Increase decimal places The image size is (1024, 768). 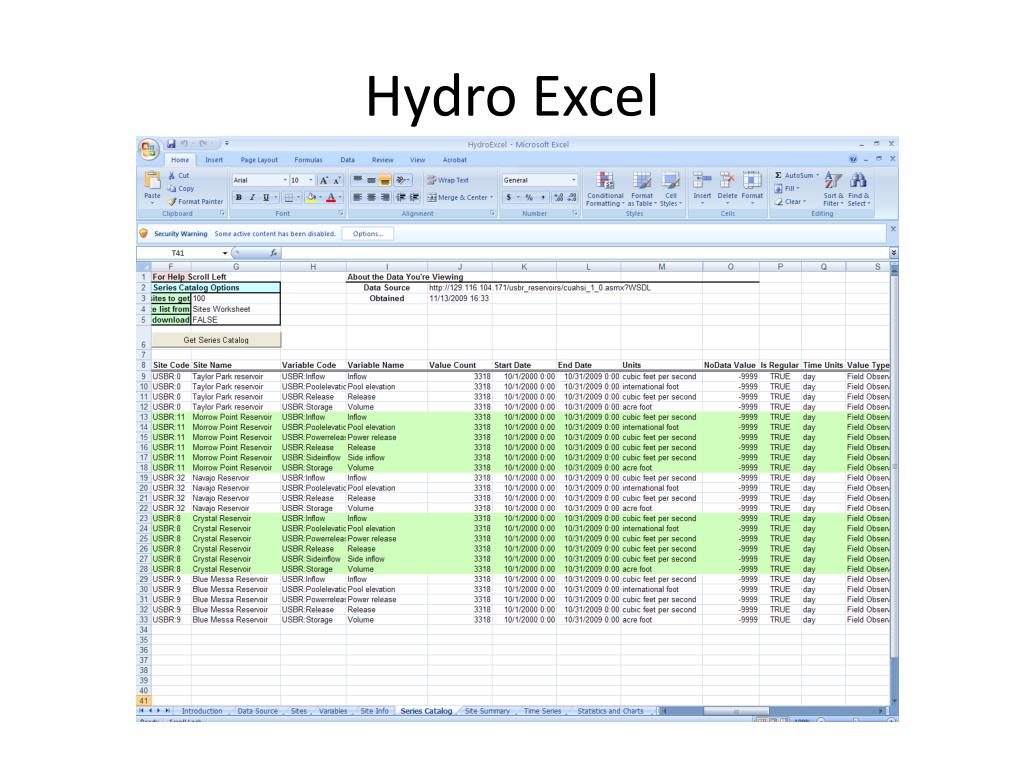tap(558, 197)
